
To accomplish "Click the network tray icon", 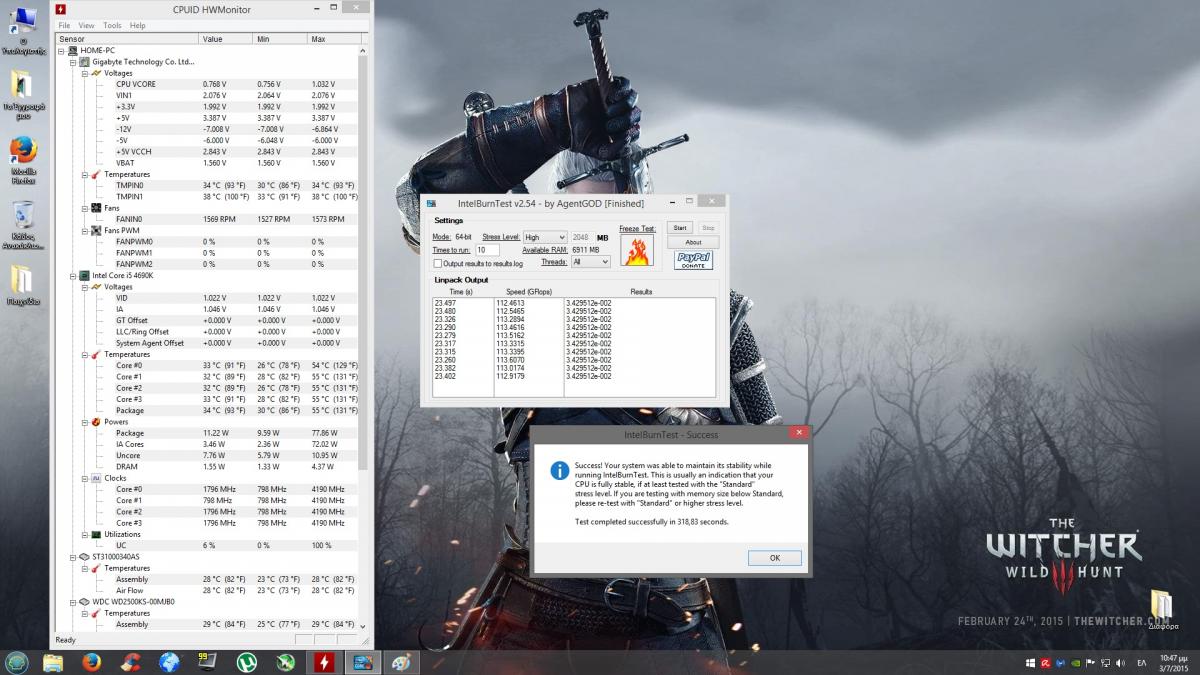I will (x=1104, y=662).
